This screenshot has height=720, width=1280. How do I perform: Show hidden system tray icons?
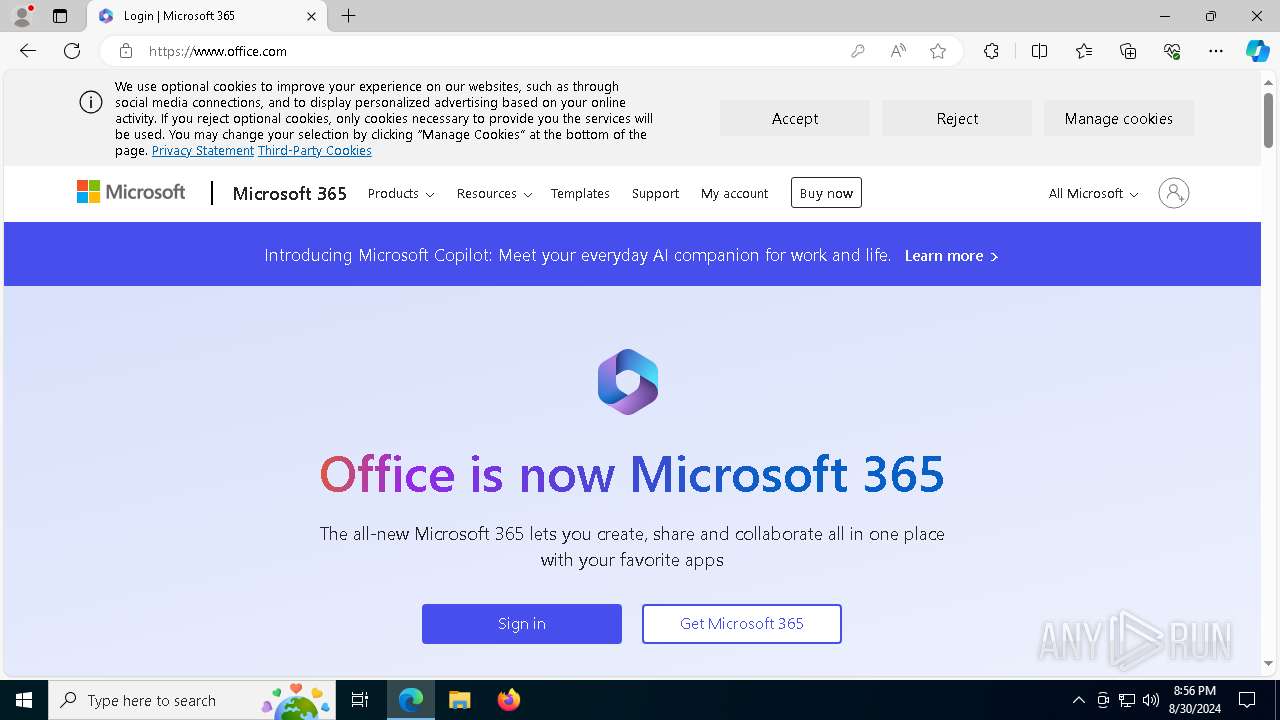pos(1078,700)
